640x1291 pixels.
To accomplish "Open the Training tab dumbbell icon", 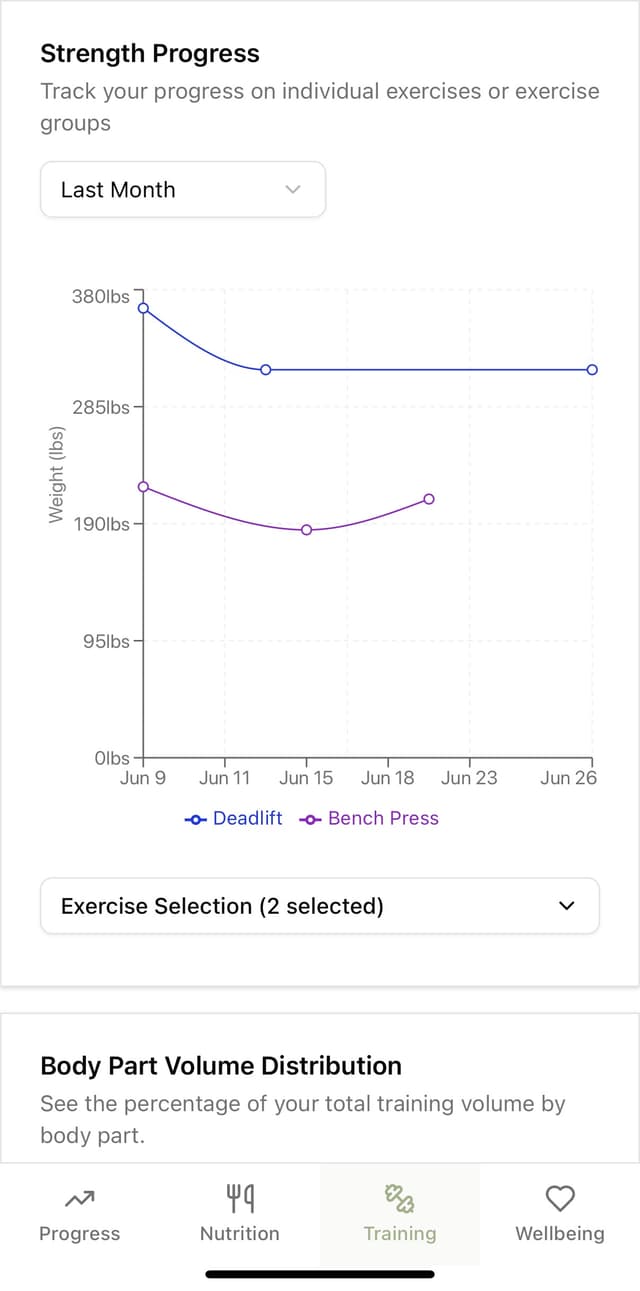I will pos(399,1197).
